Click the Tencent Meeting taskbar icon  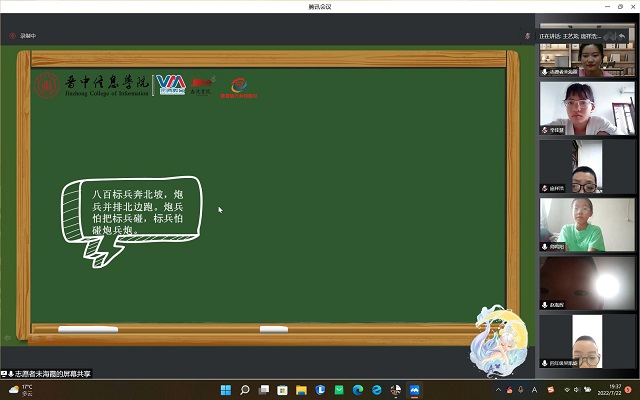pyautogui.click(x=414, y=390)
